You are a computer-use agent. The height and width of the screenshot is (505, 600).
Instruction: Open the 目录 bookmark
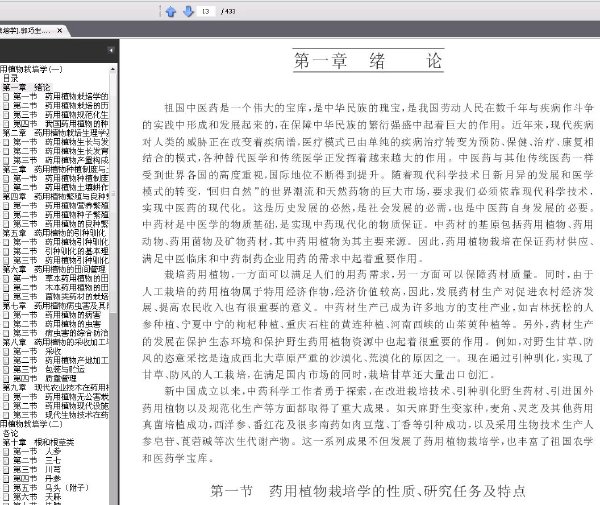(x=10, y=78)
